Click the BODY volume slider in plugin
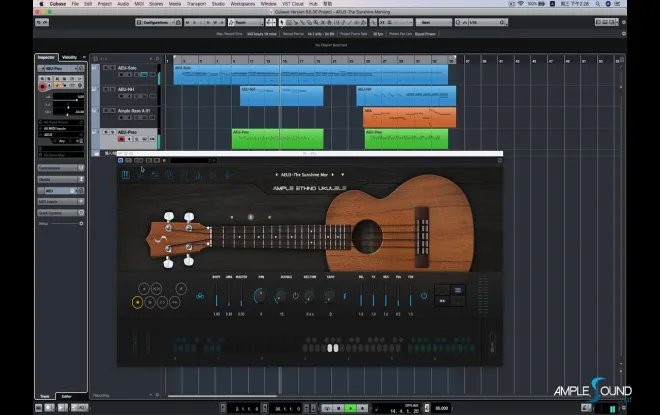660x415 pixels. point(216,295)
